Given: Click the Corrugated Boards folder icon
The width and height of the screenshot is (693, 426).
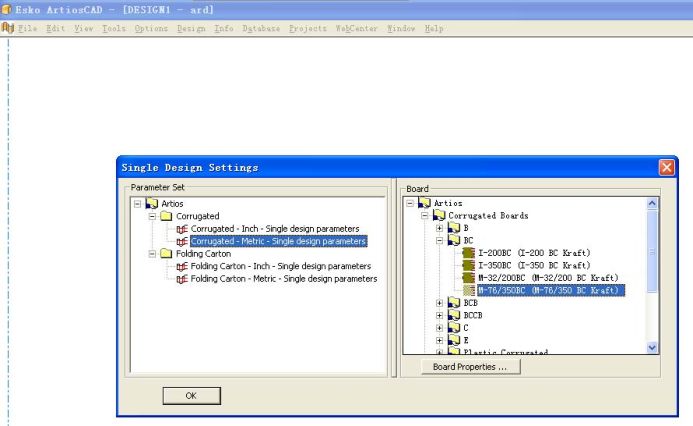Looking at the screenshot, I should pyautogui.click(x=440, y=215).
